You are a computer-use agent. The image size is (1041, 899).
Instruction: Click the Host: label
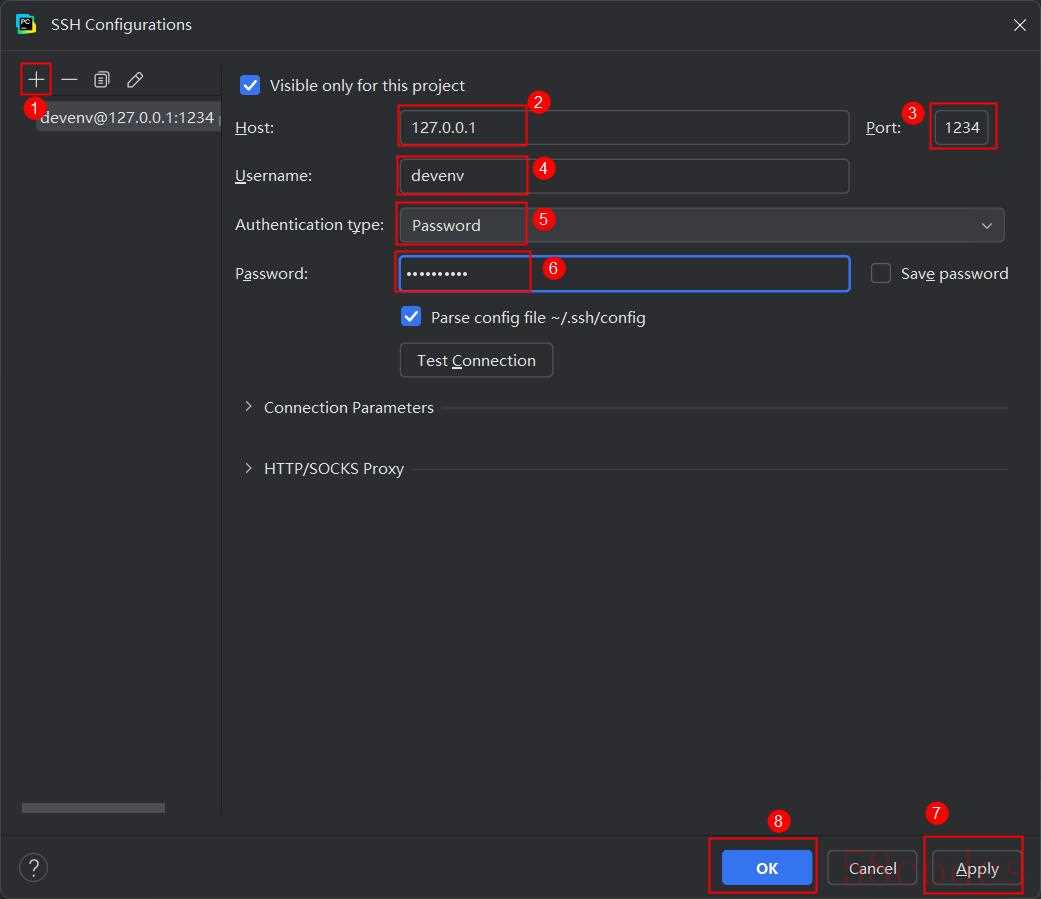click(x=254, y=127)
